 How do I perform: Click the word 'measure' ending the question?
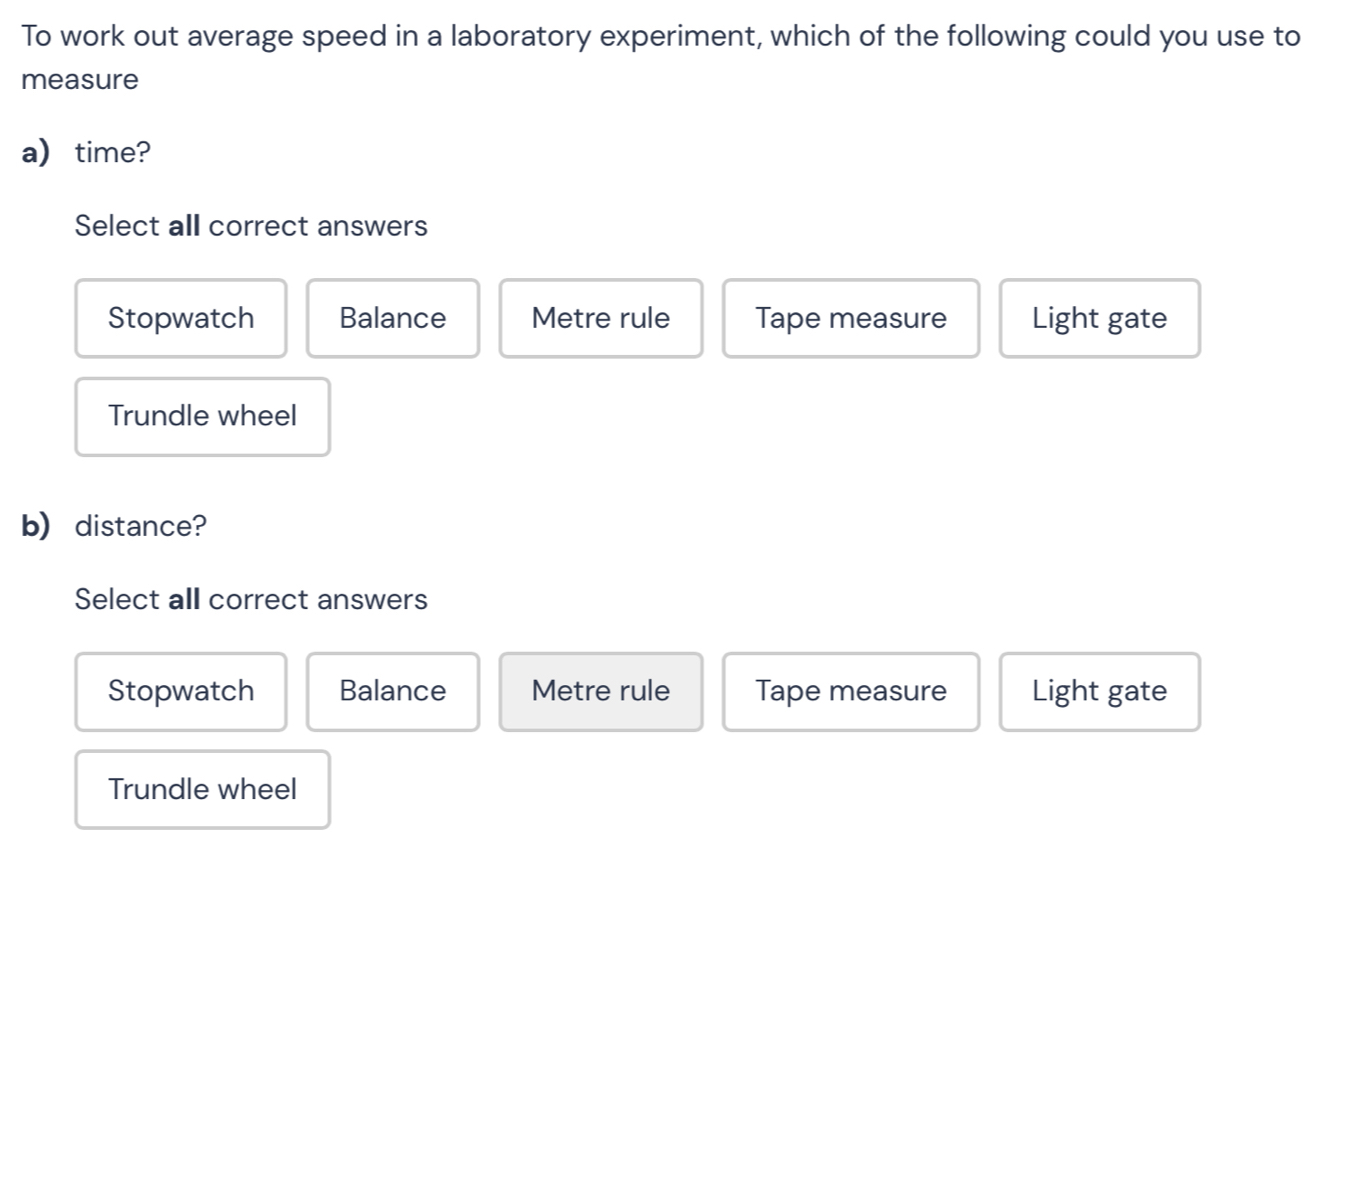tap(80, 80)
